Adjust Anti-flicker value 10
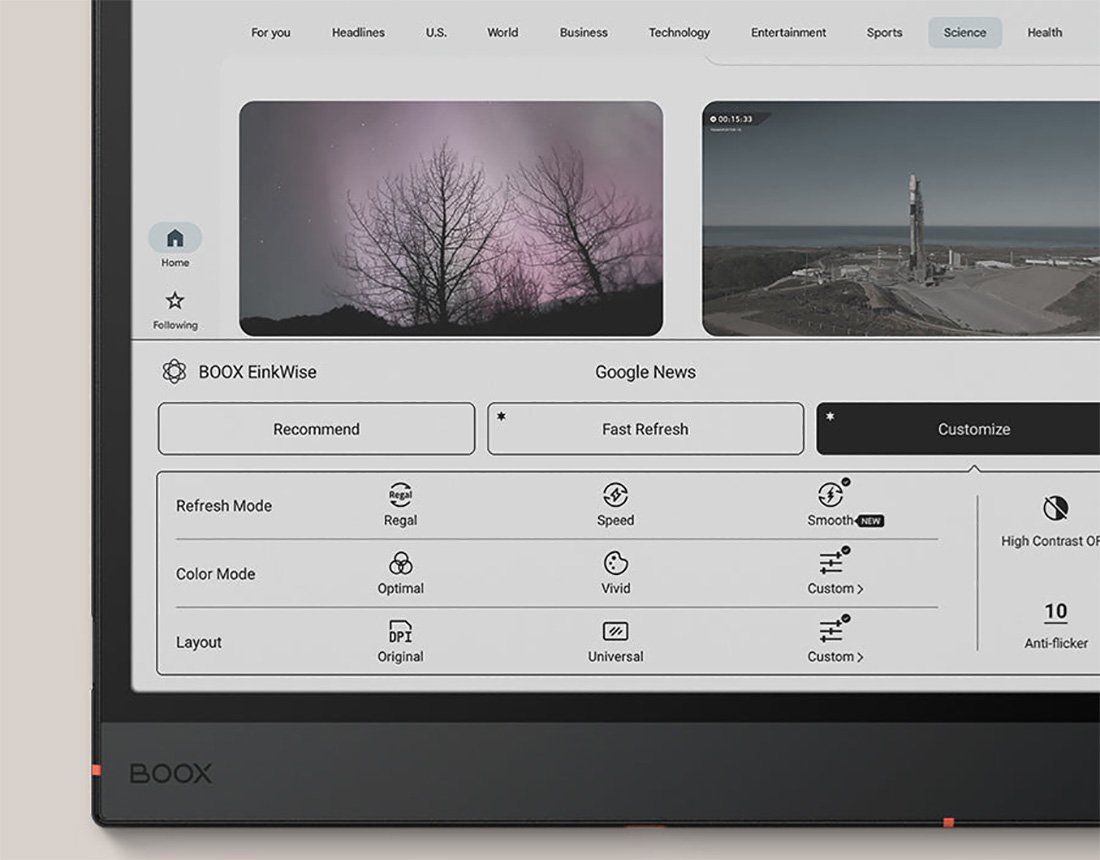The width and height of the screenshot is (1100, 860). pos(1055,612)
